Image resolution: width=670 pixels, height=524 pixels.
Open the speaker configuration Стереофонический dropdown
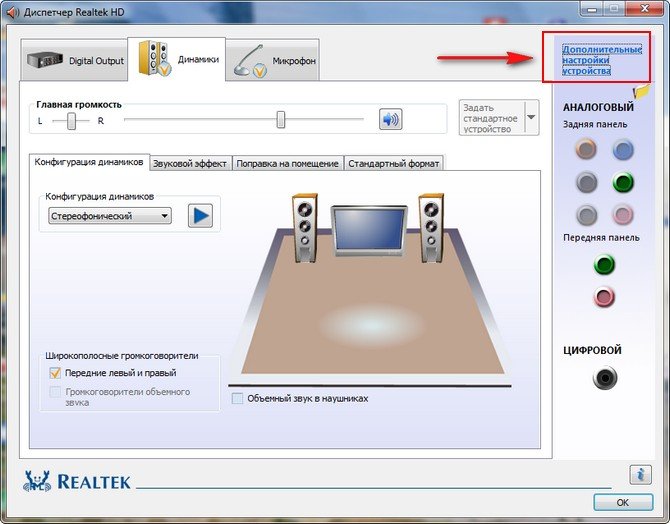click(x=110, y=216)
